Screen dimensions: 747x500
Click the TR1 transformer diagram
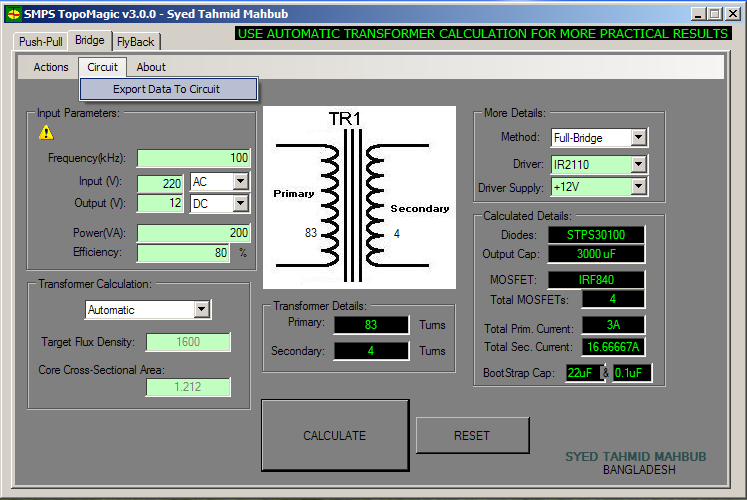[359, 197]
